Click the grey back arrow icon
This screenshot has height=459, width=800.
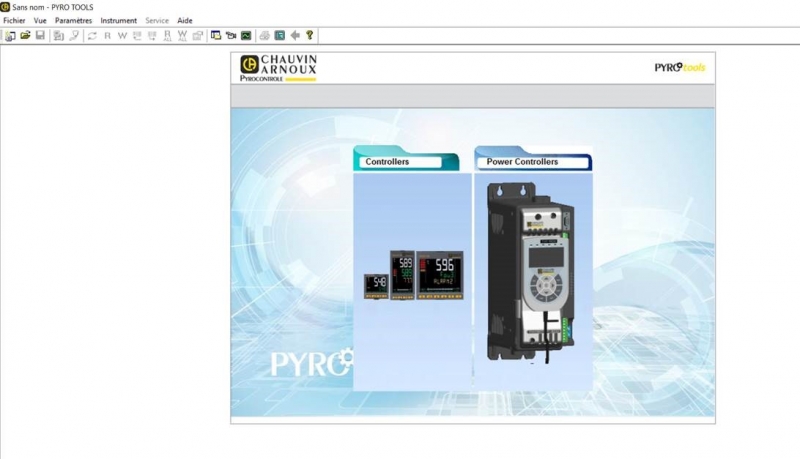[295, 36]
